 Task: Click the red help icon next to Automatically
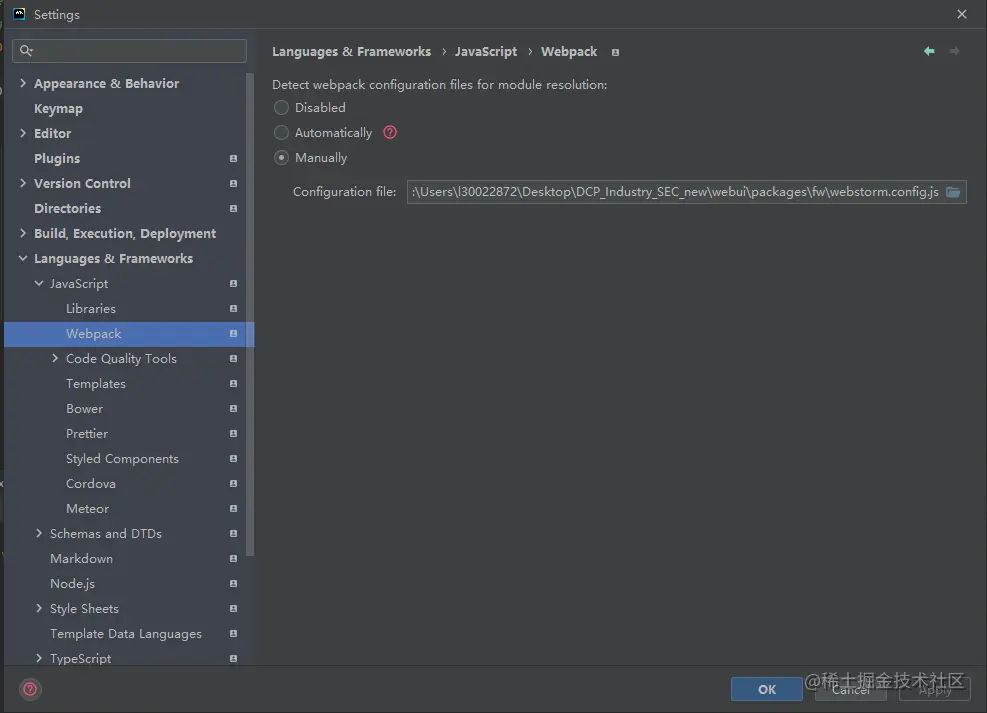(390, 132)
